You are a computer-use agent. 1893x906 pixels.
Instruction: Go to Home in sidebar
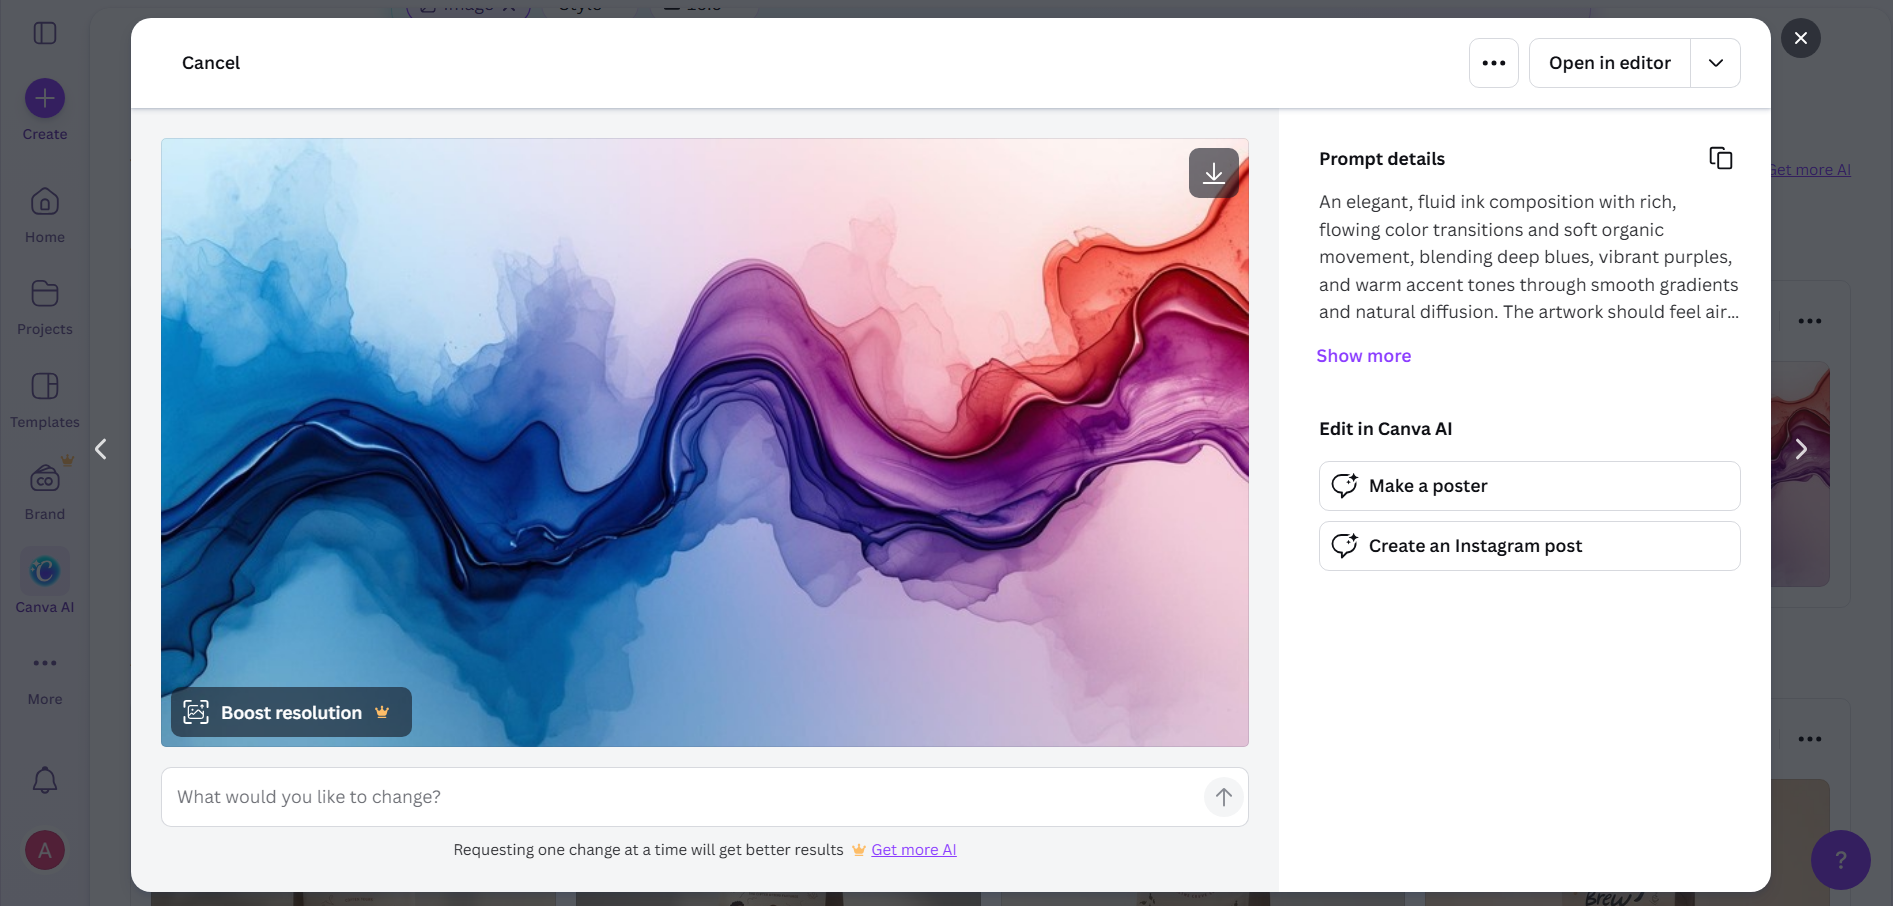coord(45,215)
